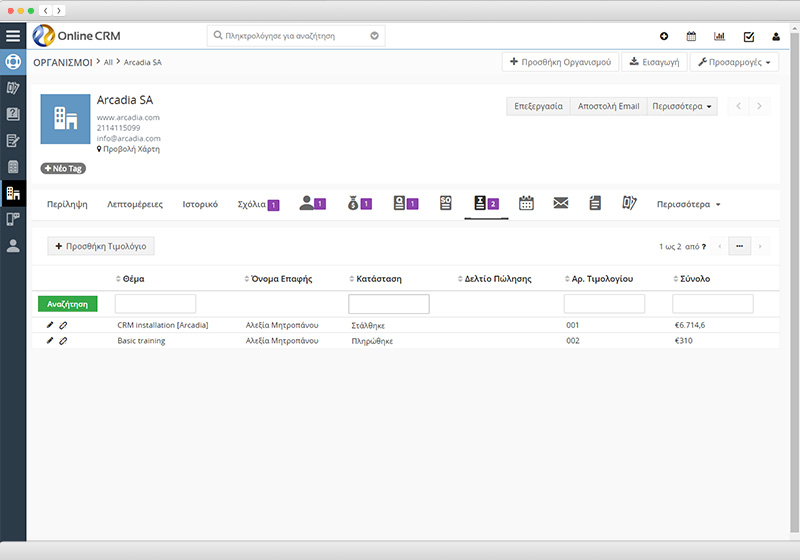Open the Quotes tab icon with badge 1

click(406, 203)
